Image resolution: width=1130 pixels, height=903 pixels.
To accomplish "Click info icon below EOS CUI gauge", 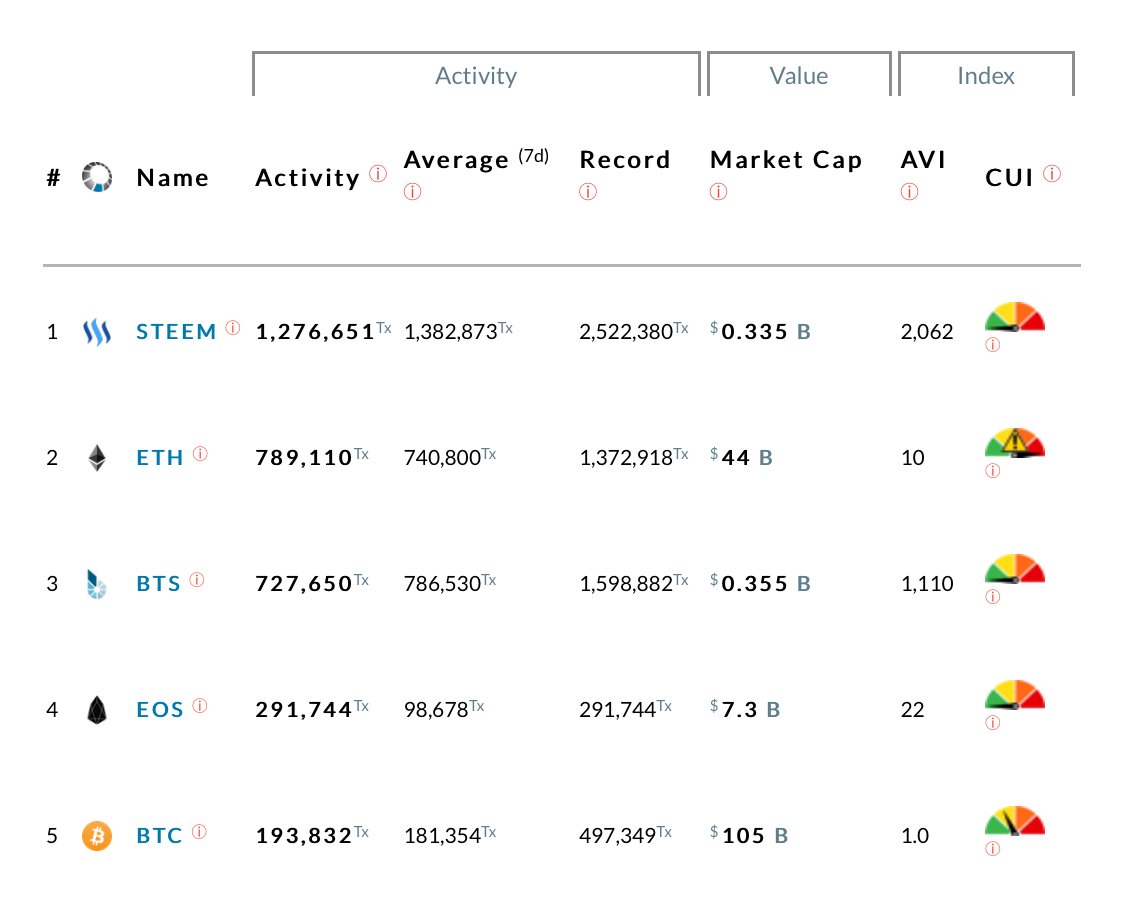I will click(x=993, y=723).
